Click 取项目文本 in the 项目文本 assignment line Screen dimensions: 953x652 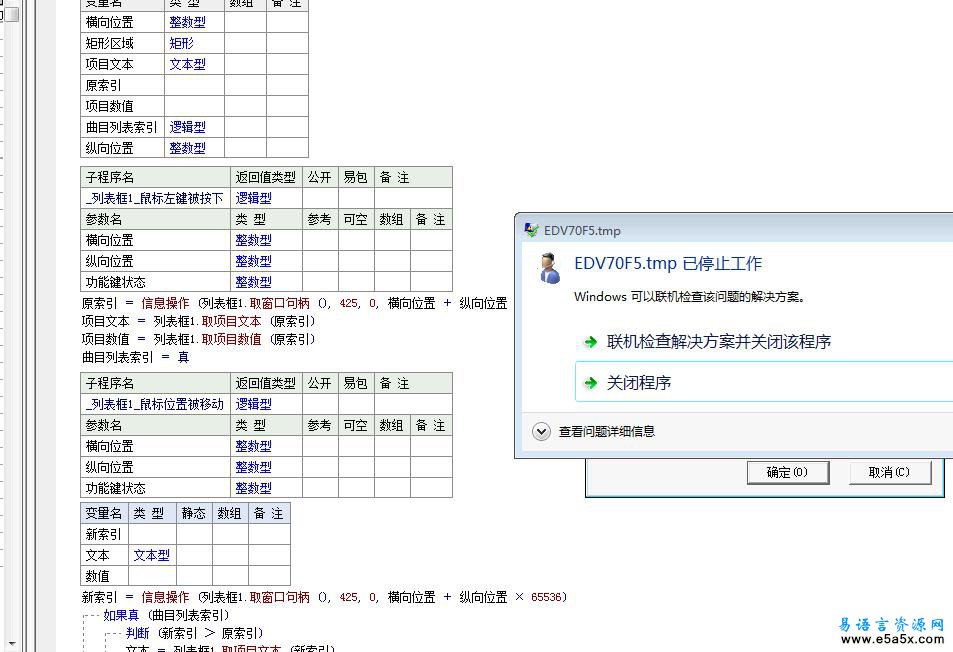(232, 321)
